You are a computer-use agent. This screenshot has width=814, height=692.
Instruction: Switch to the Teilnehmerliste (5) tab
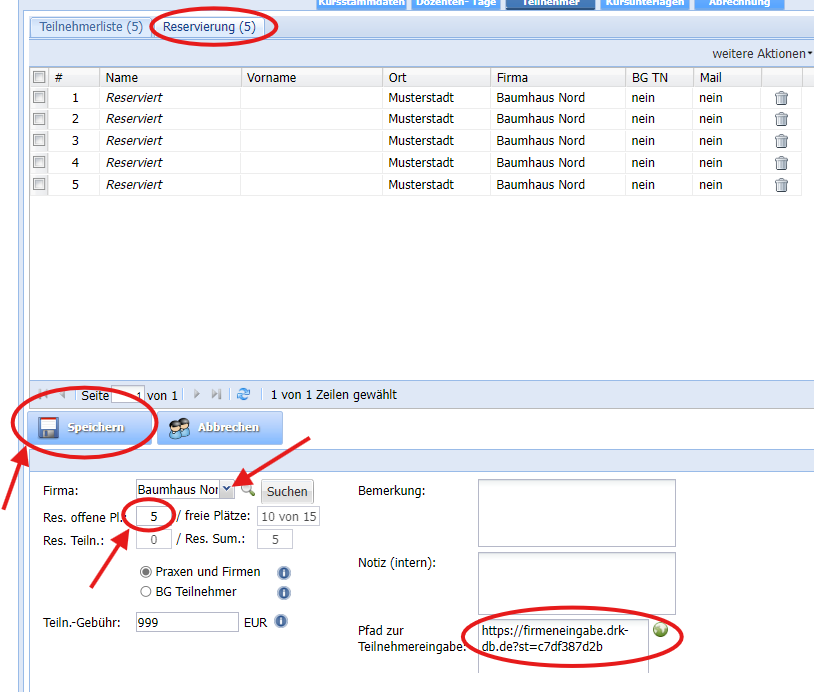pos(91,27)
